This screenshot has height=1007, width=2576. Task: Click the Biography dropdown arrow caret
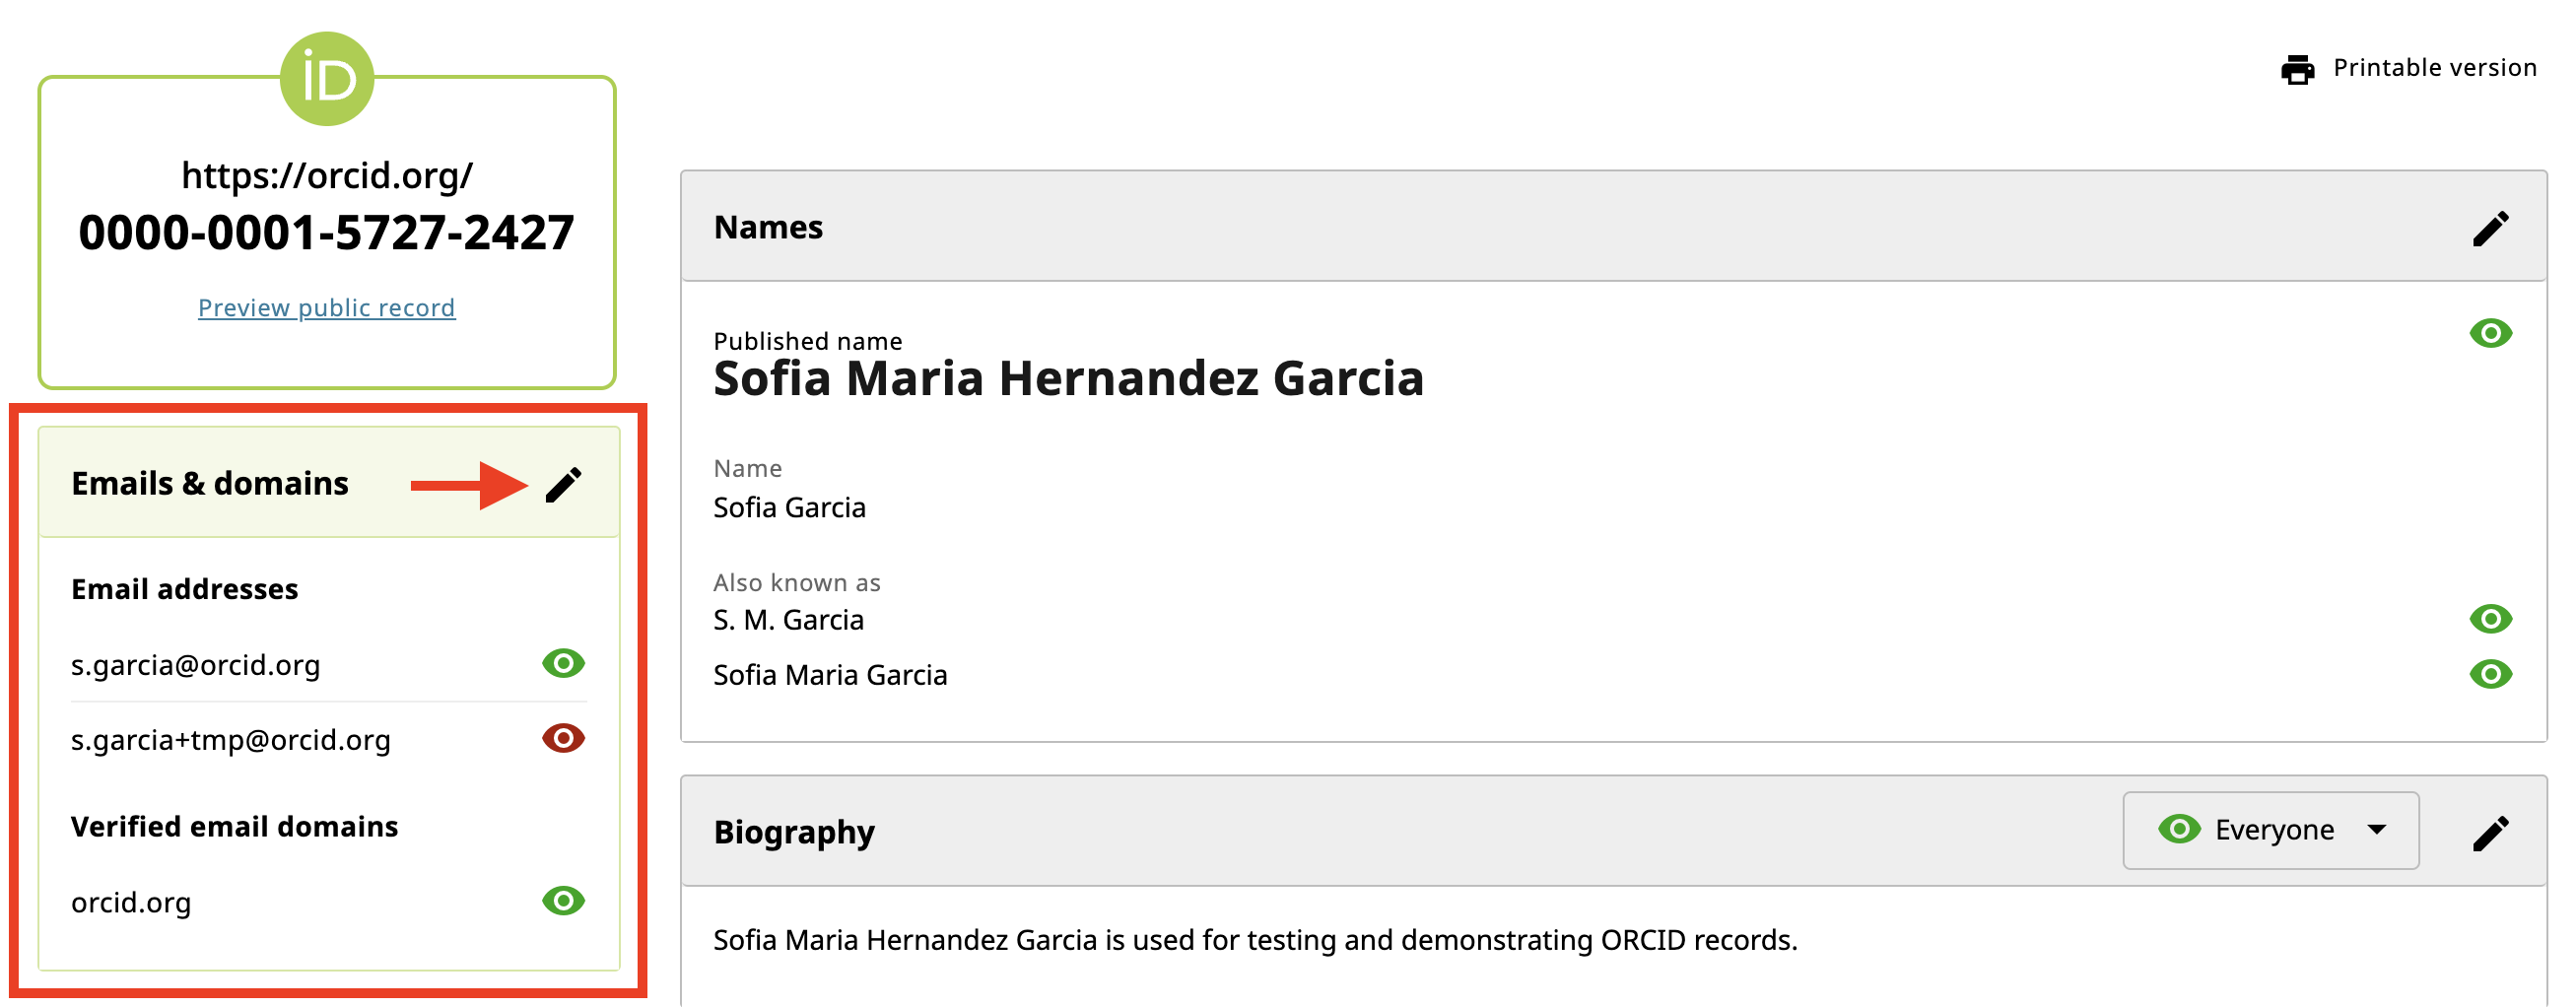(x=2377, y=830)
